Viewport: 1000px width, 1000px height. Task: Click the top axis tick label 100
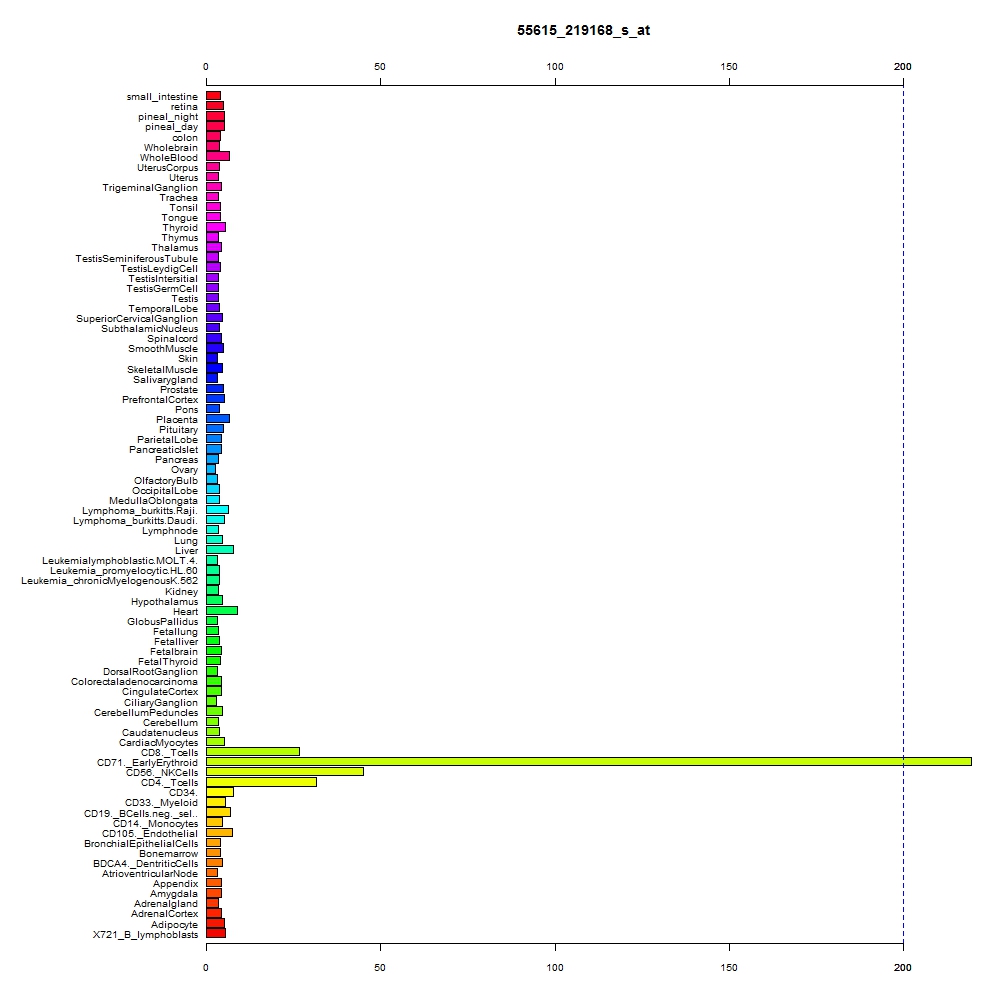[555, 66]
